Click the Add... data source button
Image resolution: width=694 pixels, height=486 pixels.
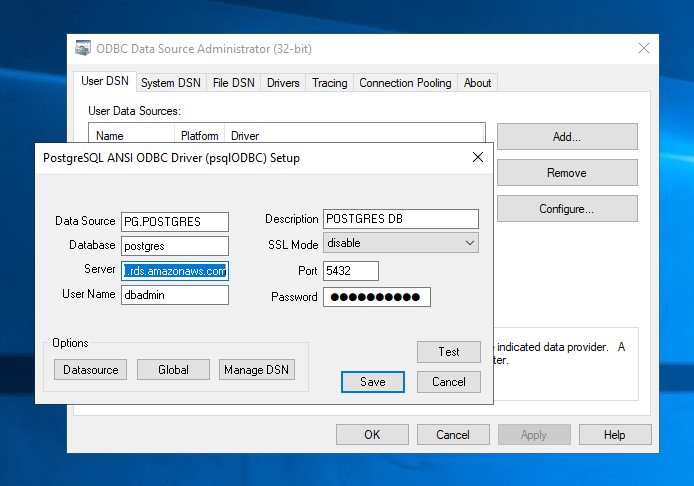pyautogui.click(x=566, y=137)
